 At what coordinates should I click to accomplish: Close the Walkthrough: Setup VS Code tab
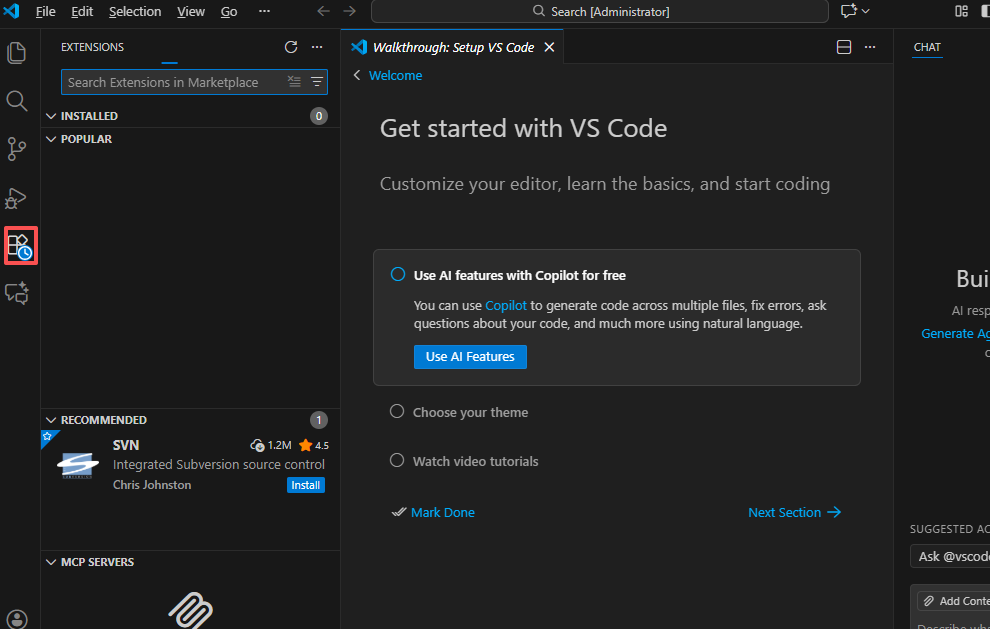[x=549, y=47]
